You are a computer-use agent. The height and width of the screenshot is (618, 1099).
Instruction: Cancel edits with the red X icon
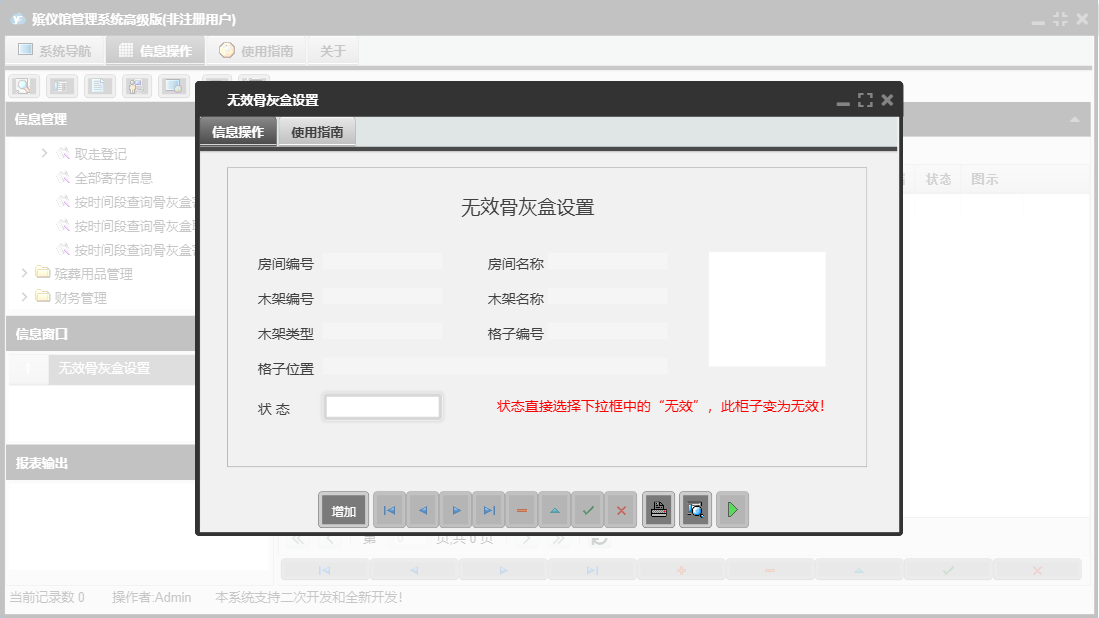click(621, 509)
